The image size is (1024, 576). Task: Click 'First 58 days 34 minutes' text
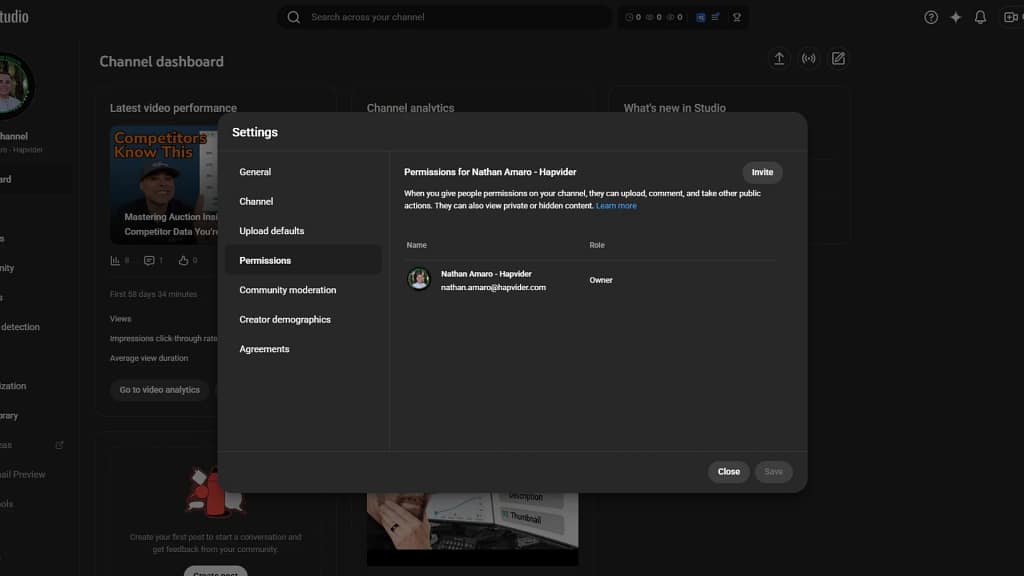[x=153, y=295]
